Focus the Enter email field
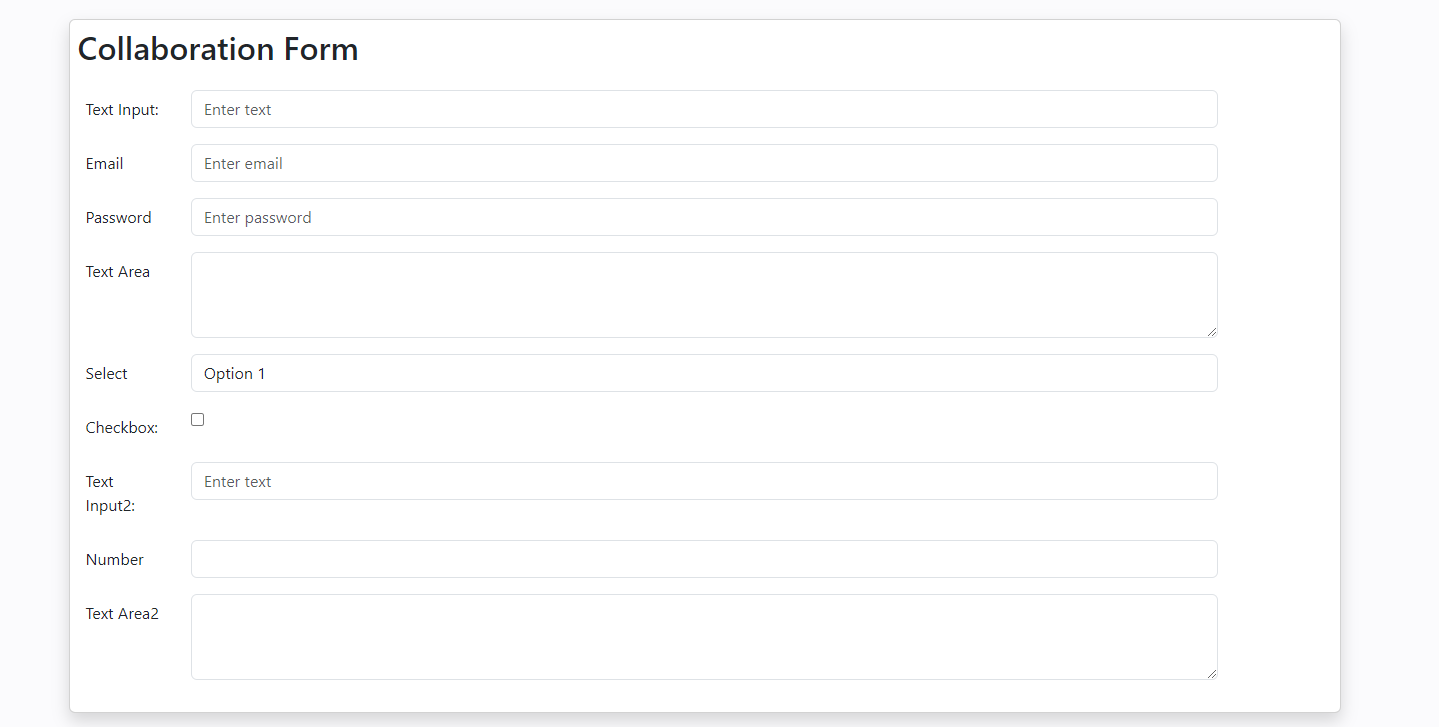The width and height of the screenshot is (1439, 727). (703, 163)
